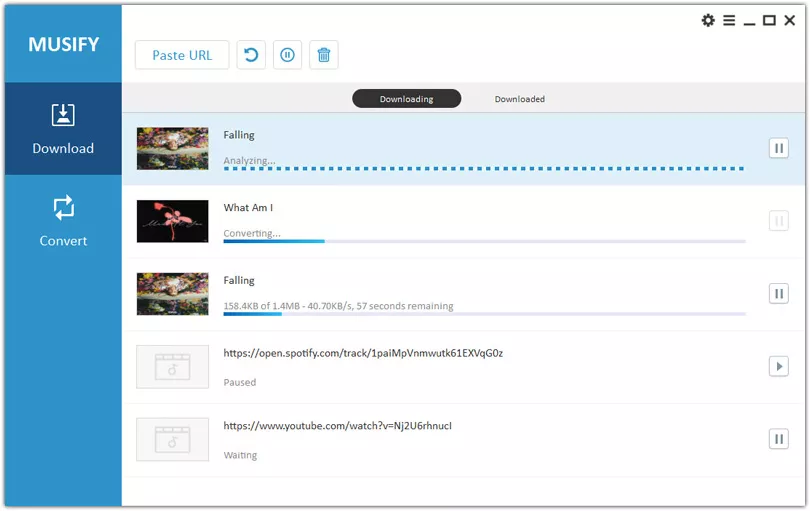Click the What Am I thumbnail

(172, 221)
